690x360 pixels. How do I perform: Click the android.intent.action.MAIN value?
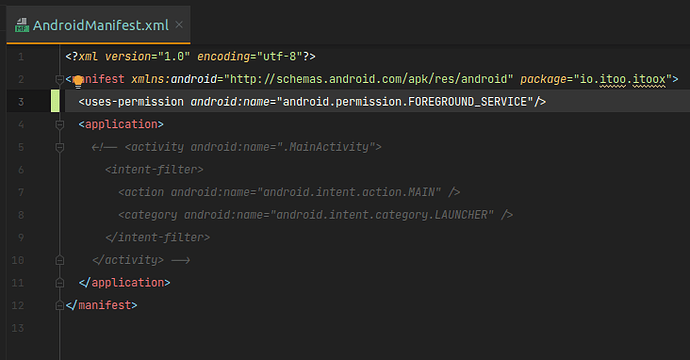point(349,192)
